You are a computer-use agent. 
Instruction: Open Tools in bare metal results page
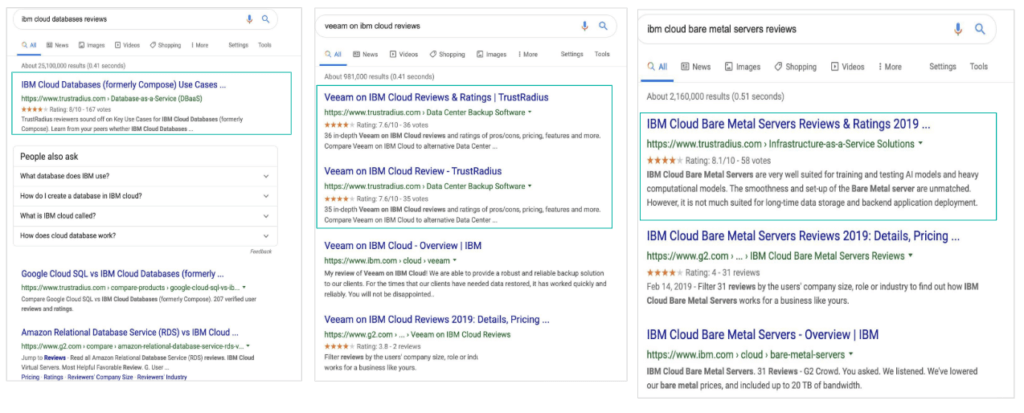coord(979,67)
